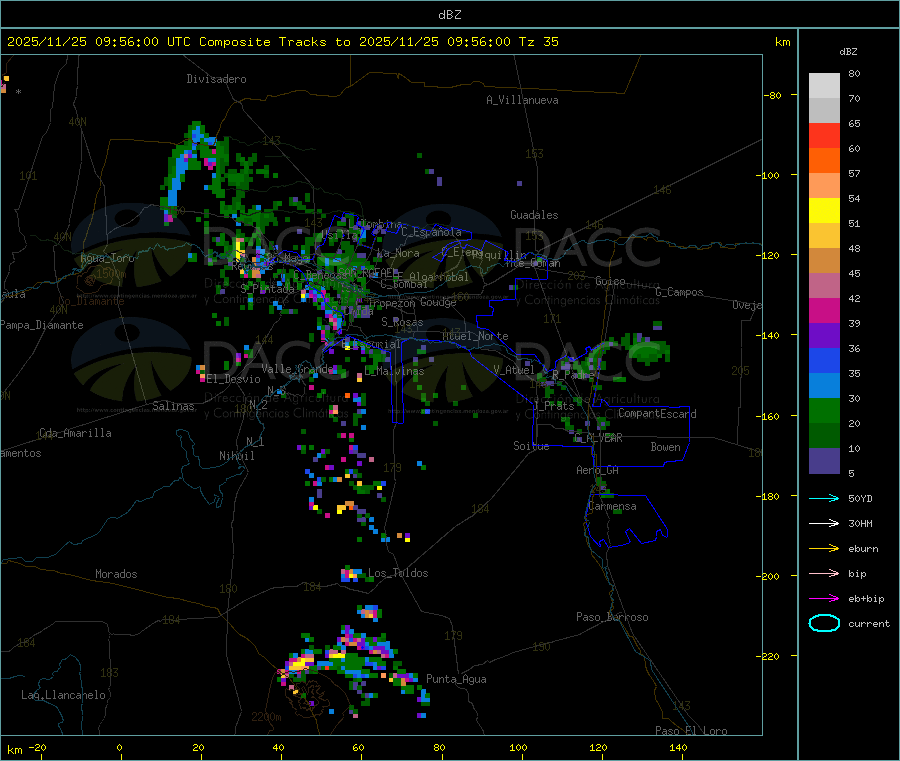Viewport: 900px width, 761px height.
Task: Click the eburn legend label
Action: point(863,548)
